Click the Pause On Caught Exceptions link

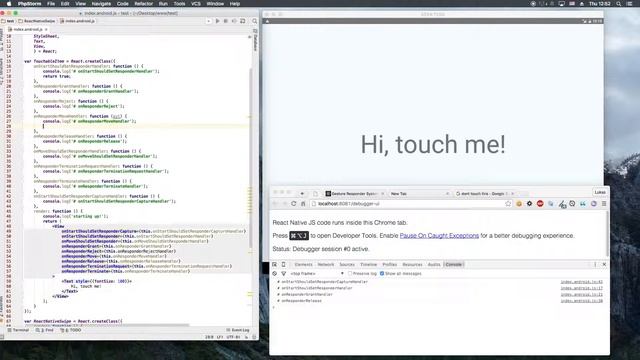(439, 236)
